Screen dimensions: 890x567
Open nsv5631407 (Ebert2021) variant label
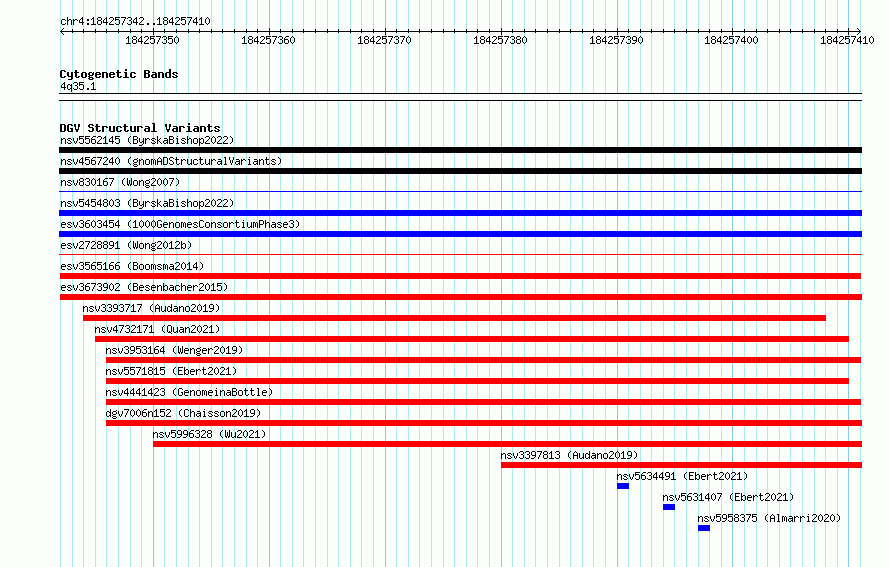[x=728, y=497]
